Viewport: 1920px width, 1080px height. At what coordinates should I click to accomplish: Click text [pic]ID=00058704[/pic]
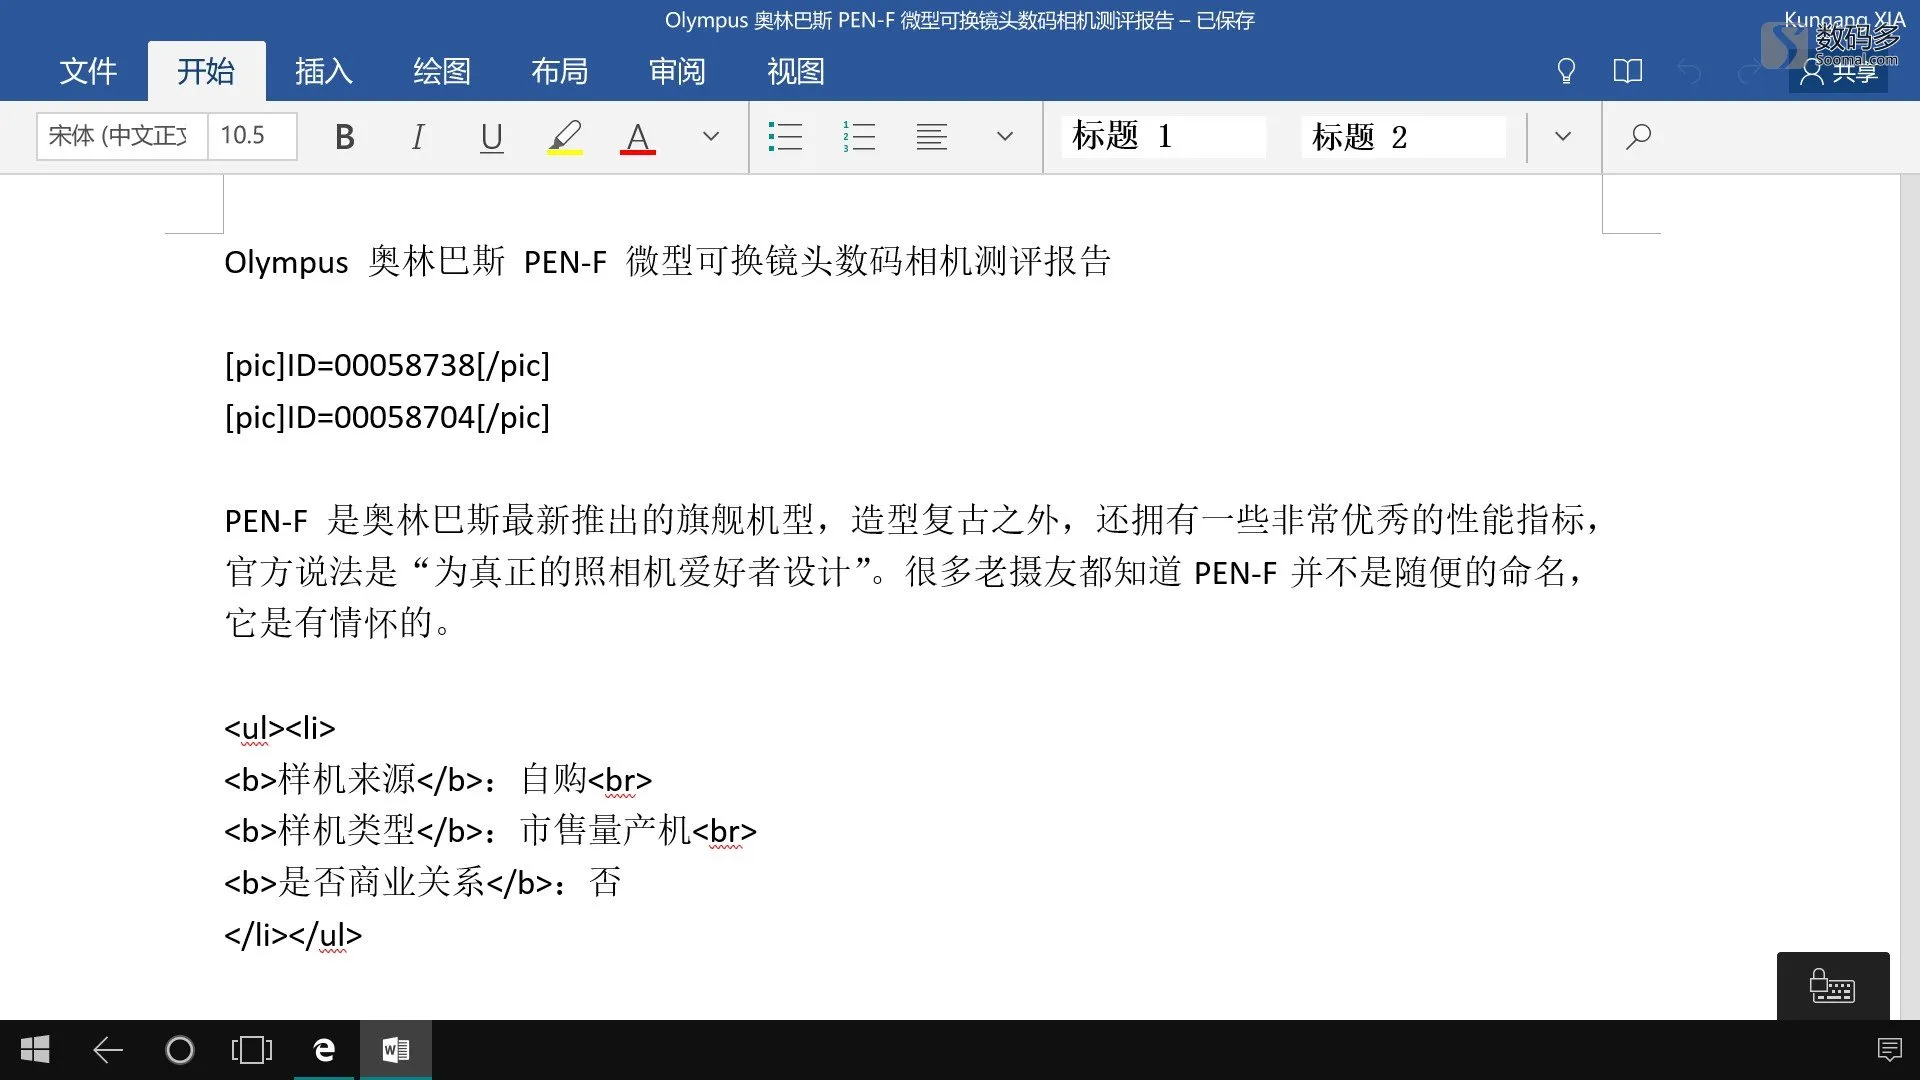pyautogui.click(x=387, y=417)
